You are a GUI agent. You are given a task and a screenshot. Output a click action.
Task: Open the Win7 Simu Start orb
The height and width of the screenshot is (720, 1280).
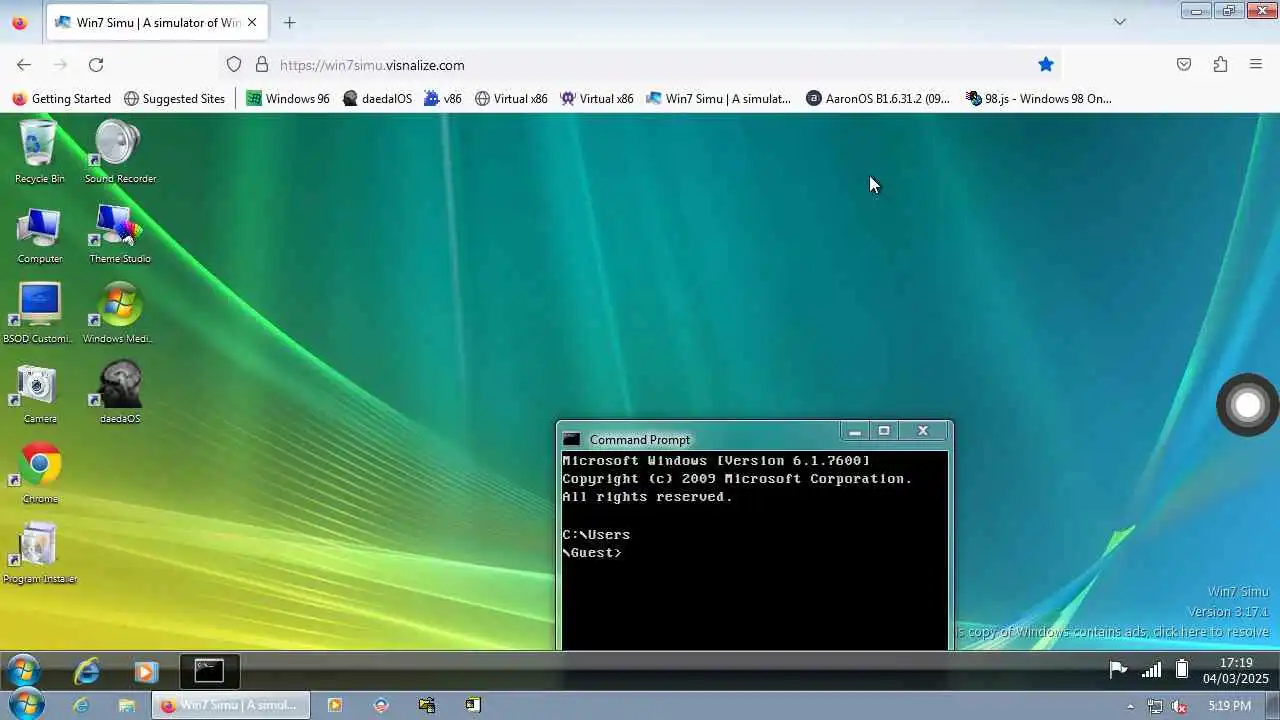[x=23, y=670]
